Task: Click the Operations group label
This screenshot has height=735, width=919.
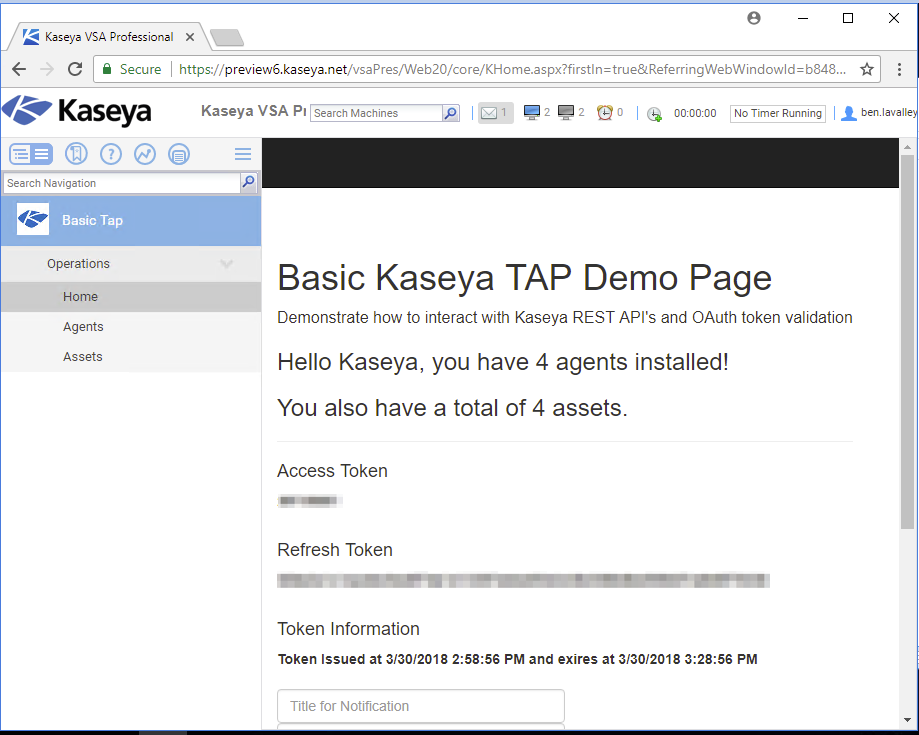Action: pyautogui.click(x=79, y=264)
